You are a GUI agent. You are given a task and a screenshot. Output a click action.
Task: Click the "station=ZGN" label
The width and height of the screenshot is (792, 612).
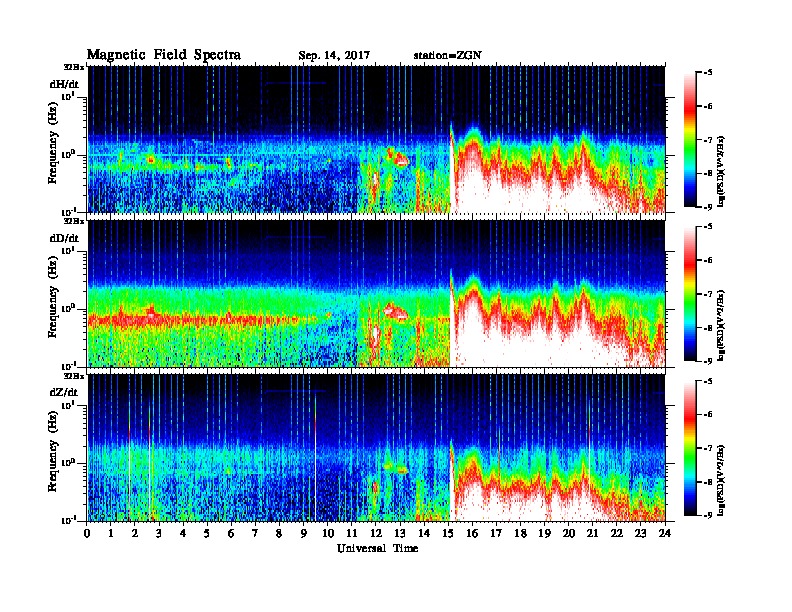[448, 56]
